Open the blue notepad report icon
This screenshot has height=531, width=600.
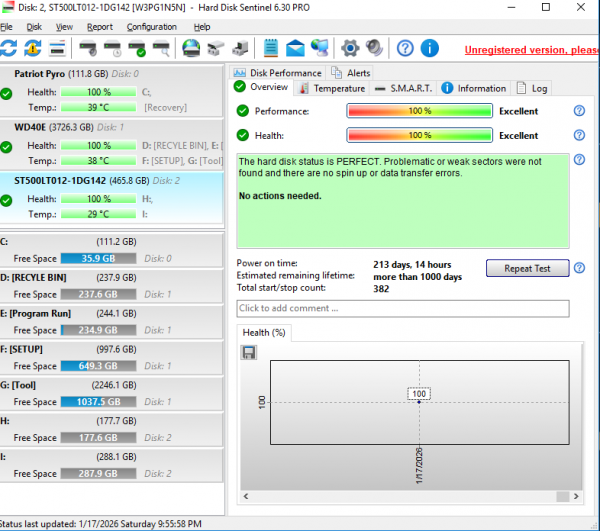coord(271,49)
